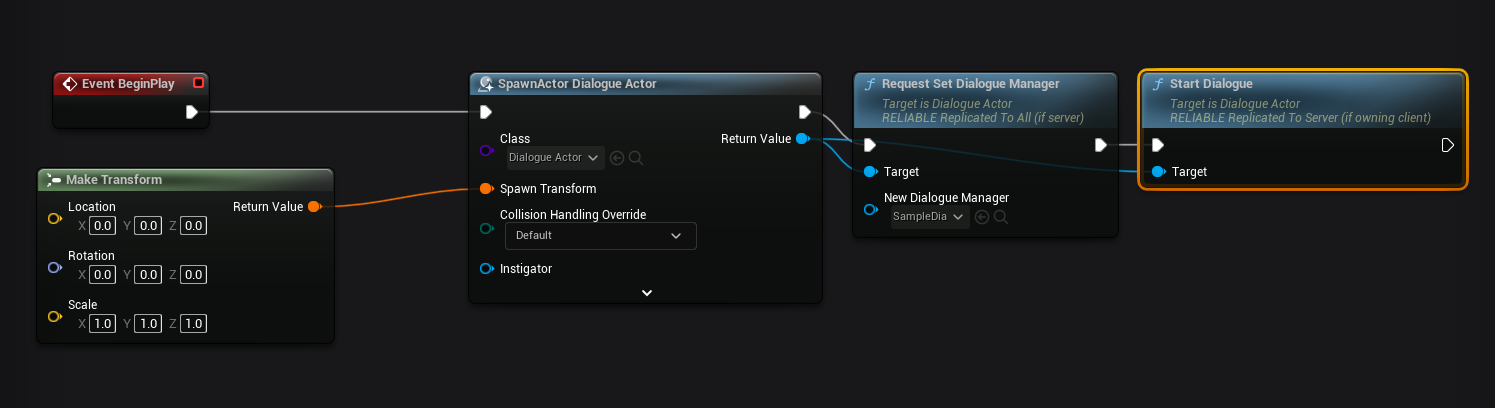Click the Location X value field

[101, 226]
